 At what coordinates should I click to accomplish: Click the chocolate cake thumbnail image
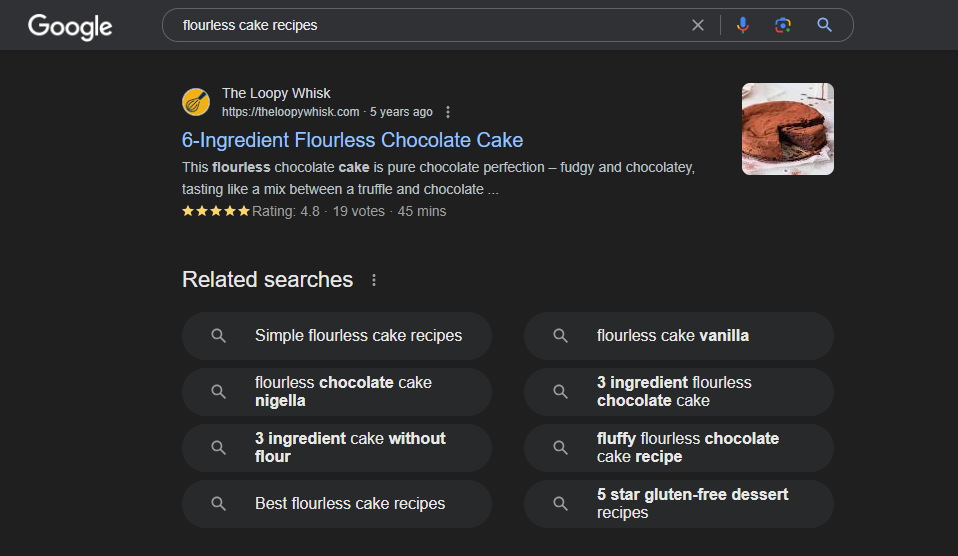tap(787, 129)
